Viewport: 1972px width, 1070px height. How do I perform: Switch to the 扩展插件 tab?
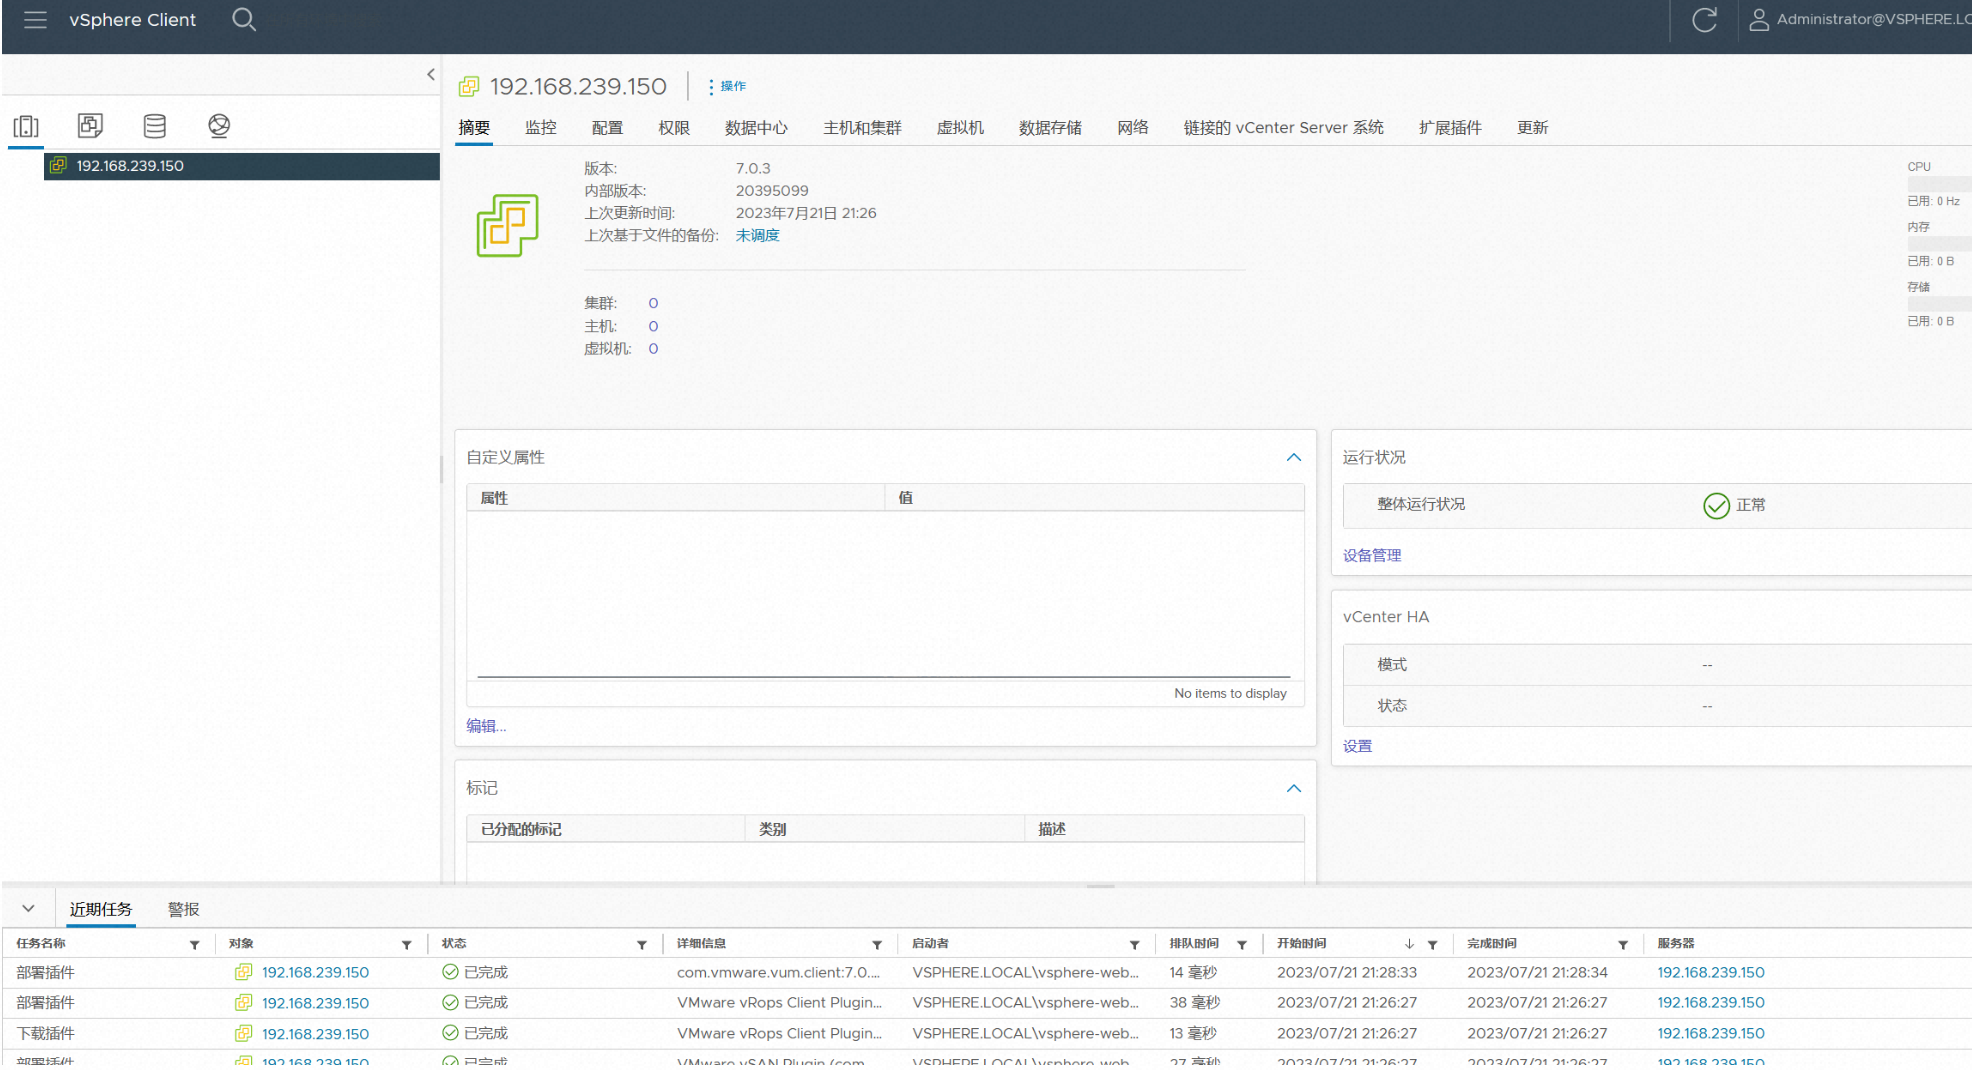tap(1450, 127)
